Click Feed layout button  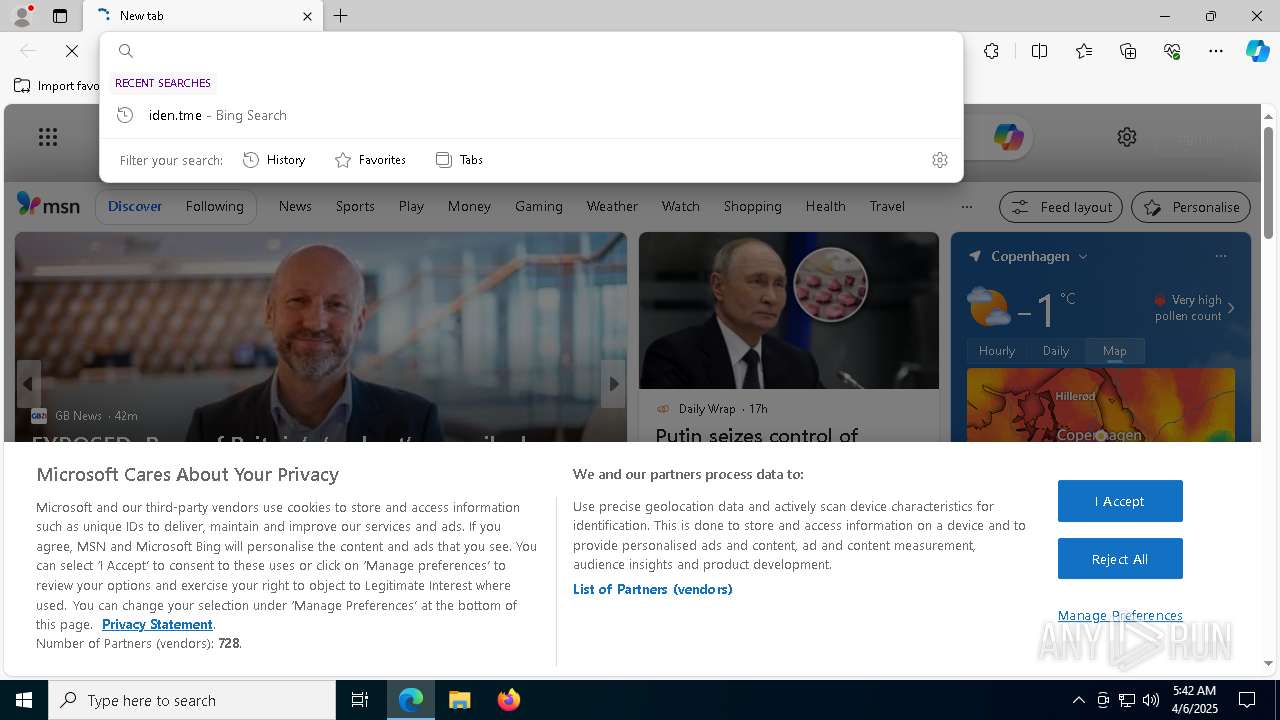point(1061,207)
